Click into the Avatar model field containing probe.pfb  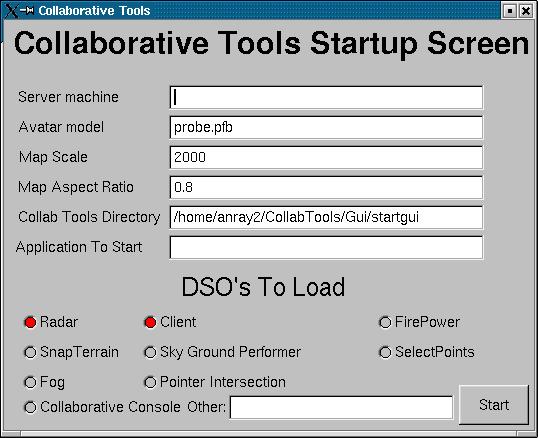[326, 128]
